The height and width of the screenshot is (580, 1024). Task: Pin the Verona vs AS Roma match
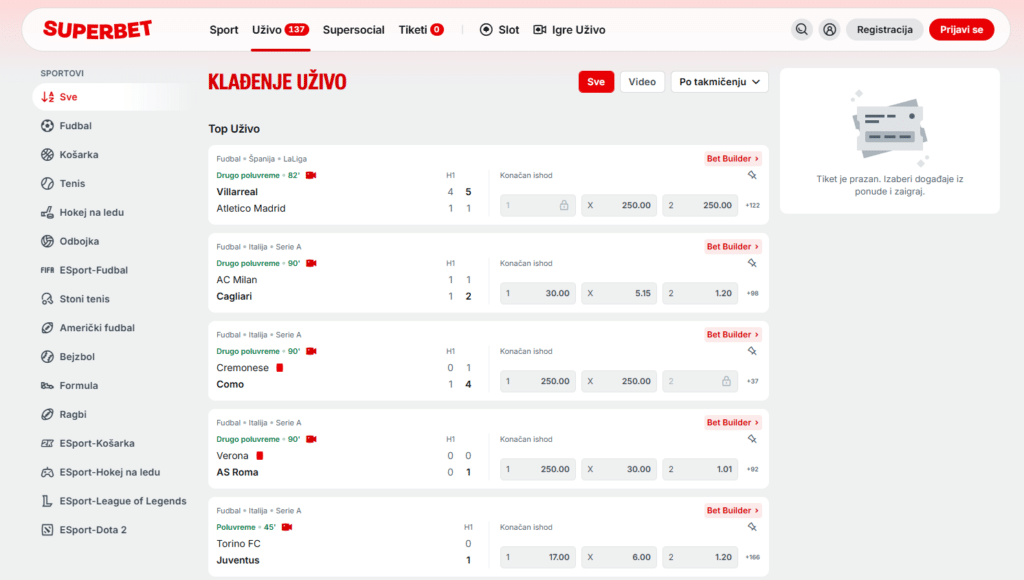[x=752, y=439]
